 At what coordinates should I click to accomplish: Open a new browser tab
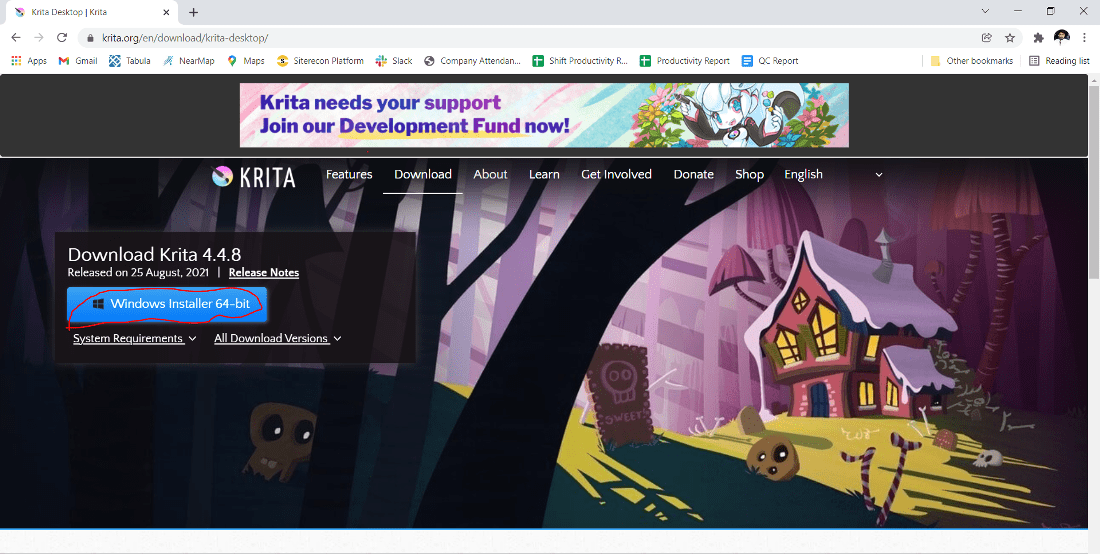(x=194, y=12)
